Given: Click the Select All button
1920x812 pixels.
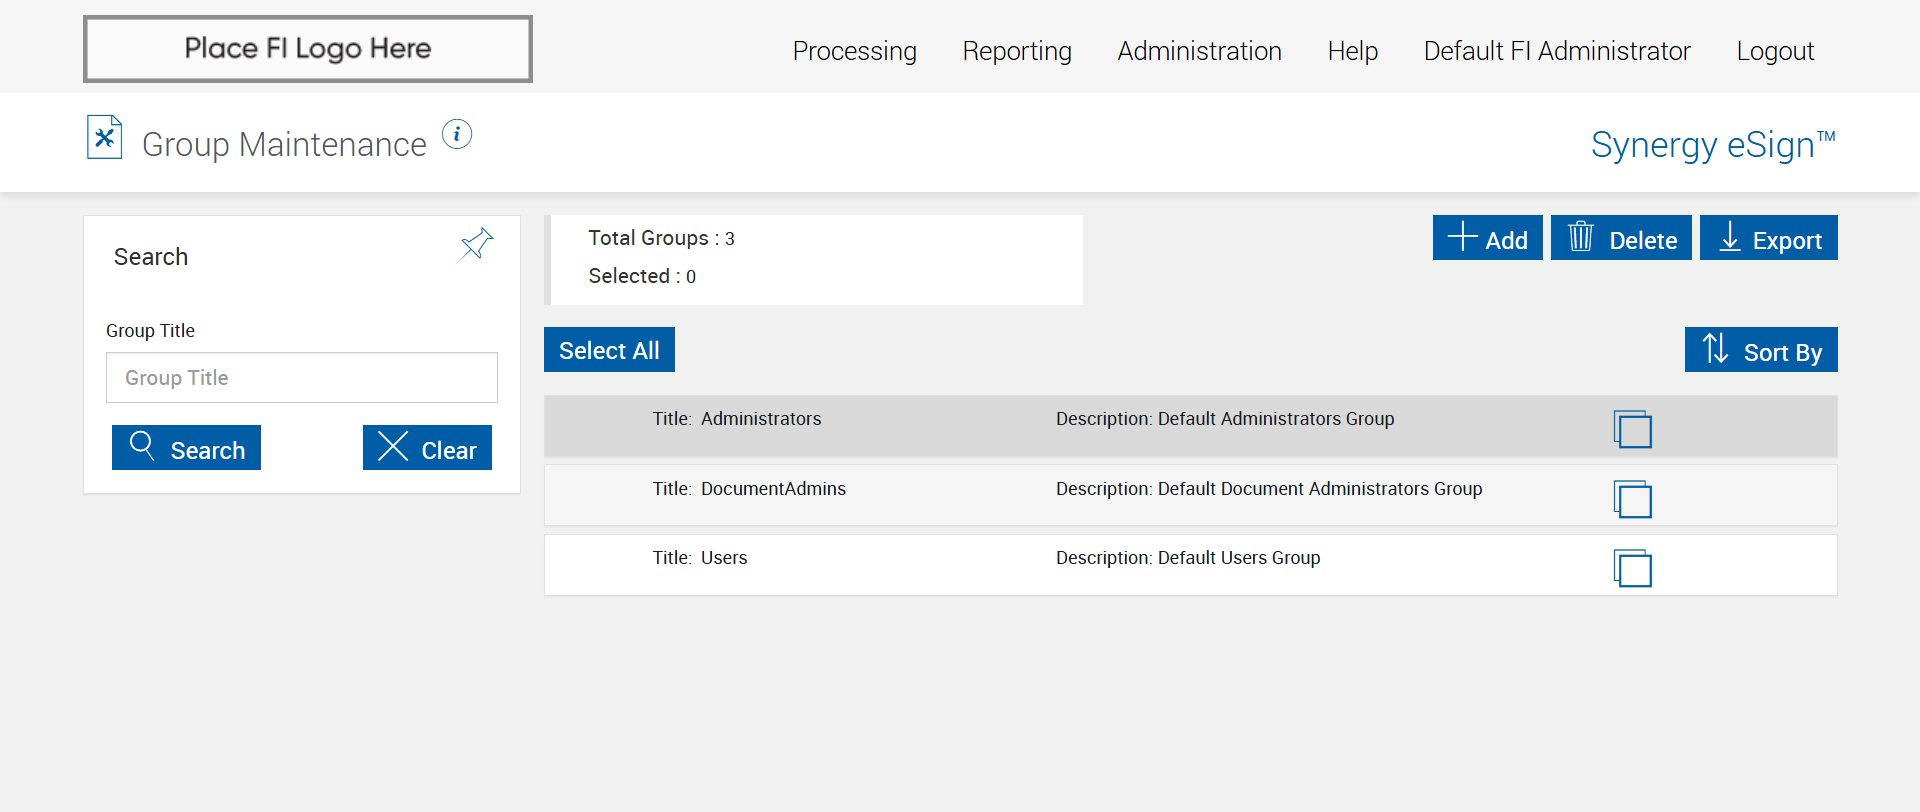Looking at the screenshot, I should click(609, 350).
